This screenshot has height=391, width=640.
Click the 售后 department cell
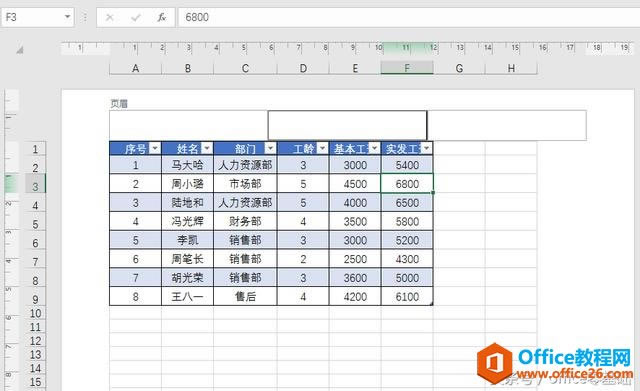coord(245,296)
